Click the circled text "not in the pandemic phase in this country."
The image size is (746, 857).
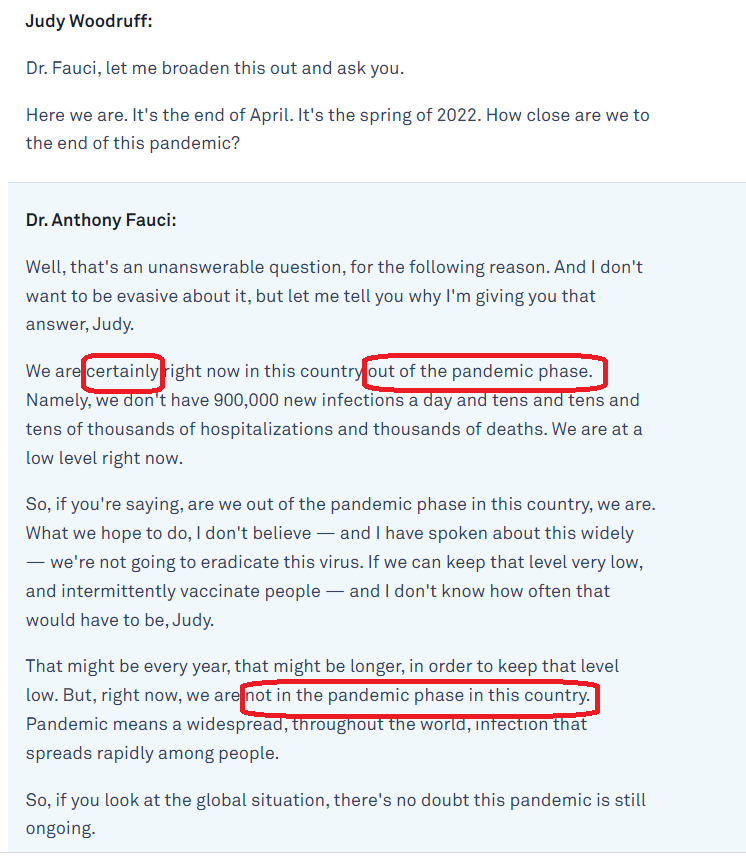418,695
